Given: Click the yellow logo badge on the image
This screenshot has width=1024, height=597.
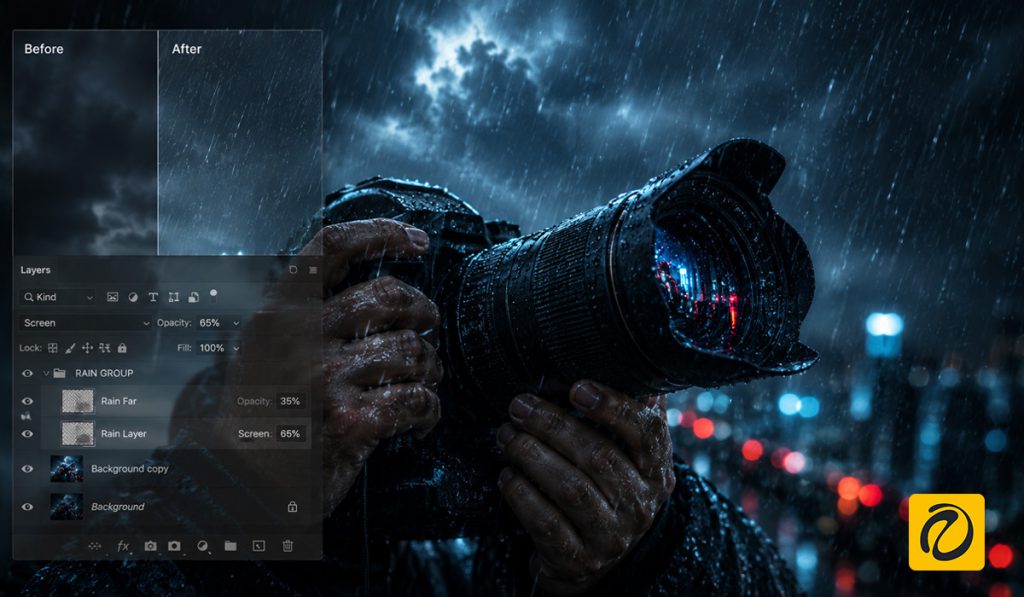Looking at the screenshot, I should point(946,532).
